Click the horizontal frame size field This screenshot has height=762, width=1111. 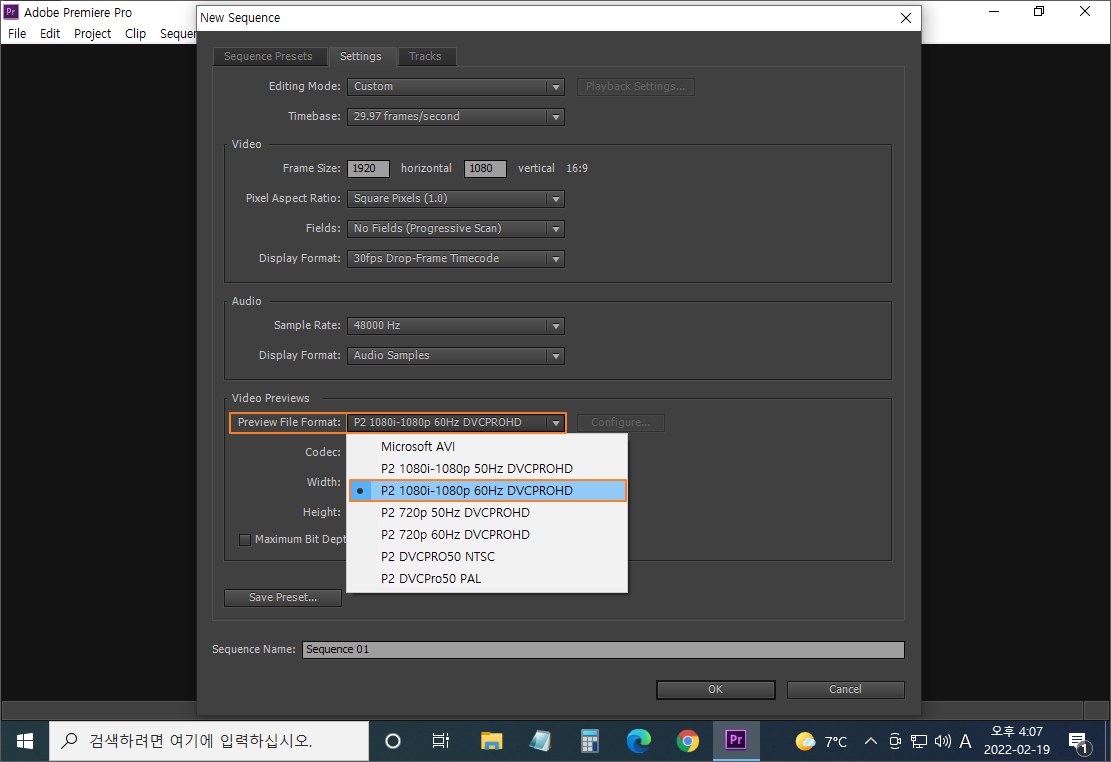click(368, 169)
